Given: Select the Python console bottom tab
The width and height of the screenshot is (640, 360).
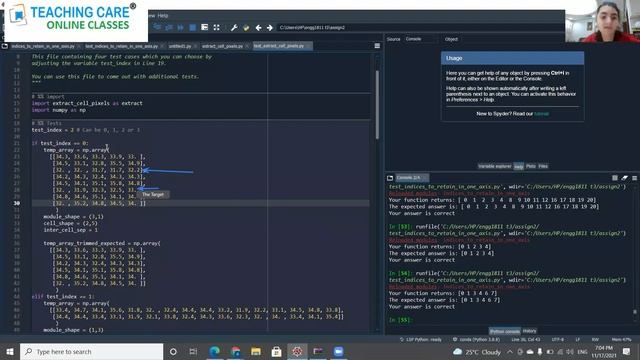Looking at the screenshot, I should [x=504, y=331].
